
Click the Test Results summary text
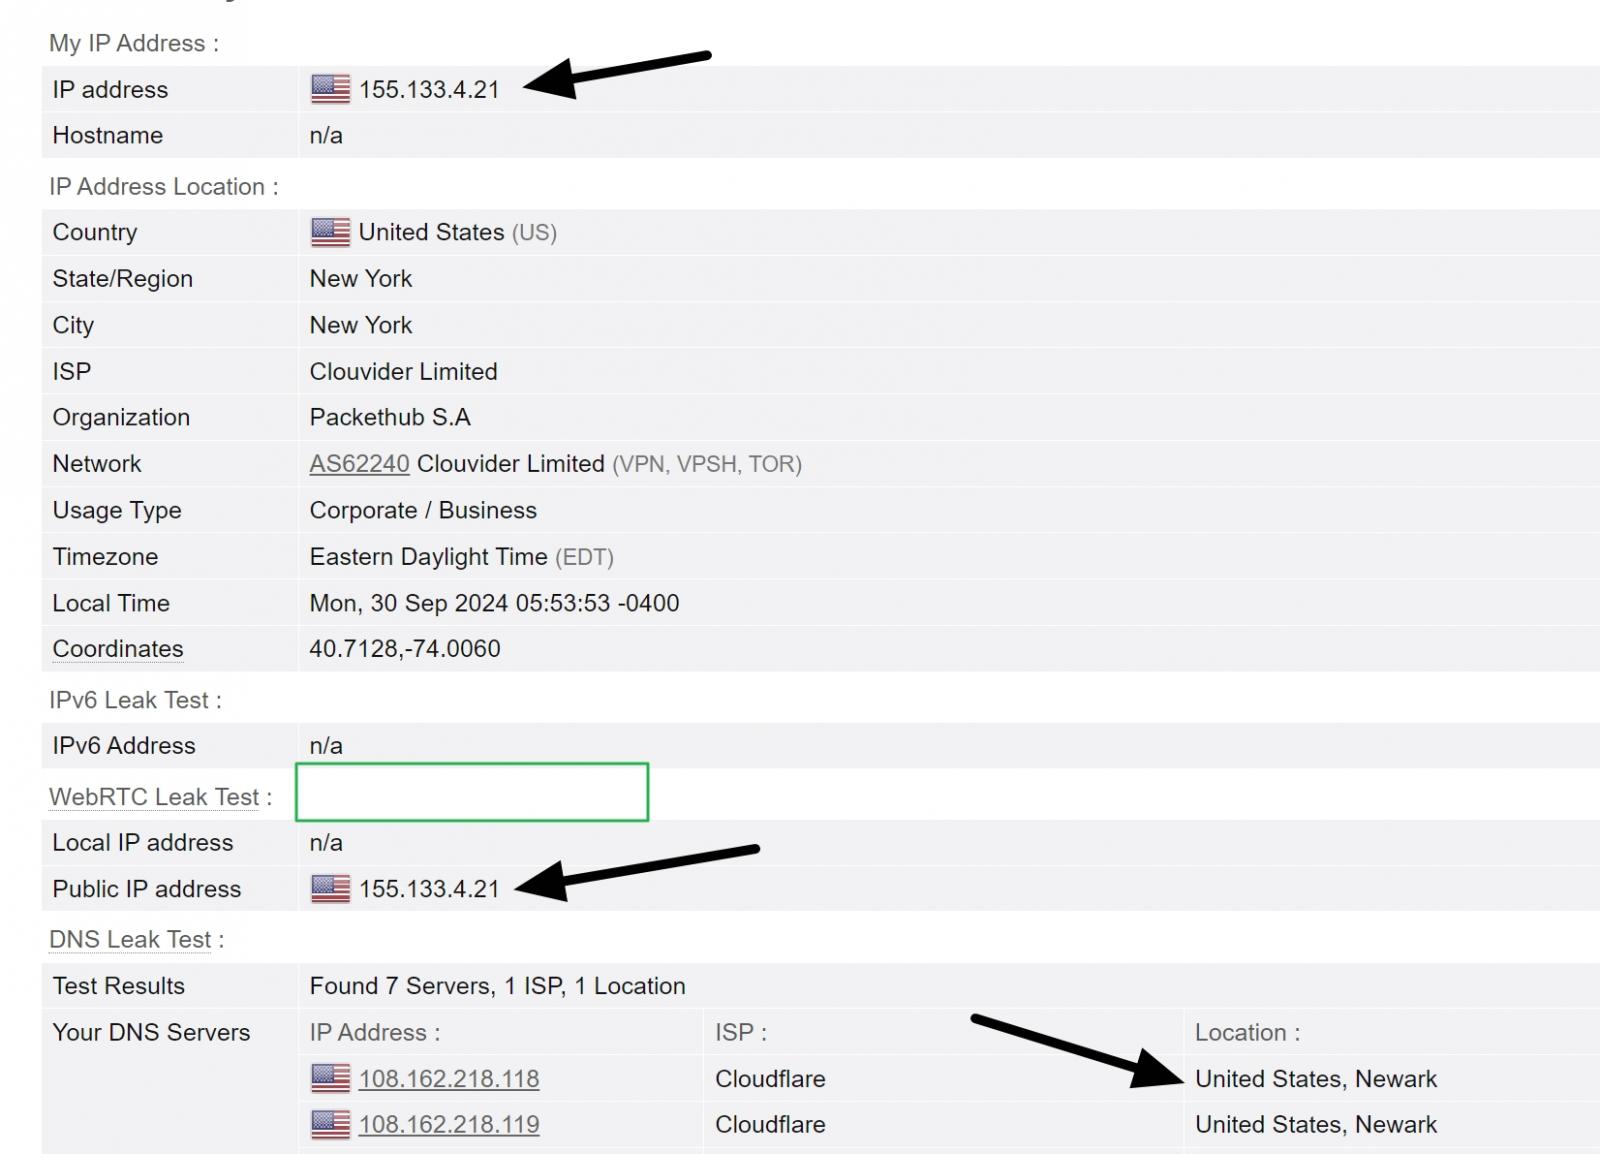(x=497, y=985)
